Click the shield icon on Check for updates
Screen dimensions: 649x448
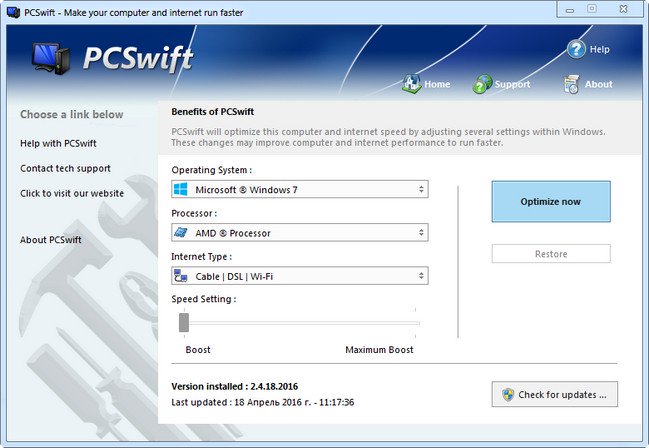tap(507, 395)
